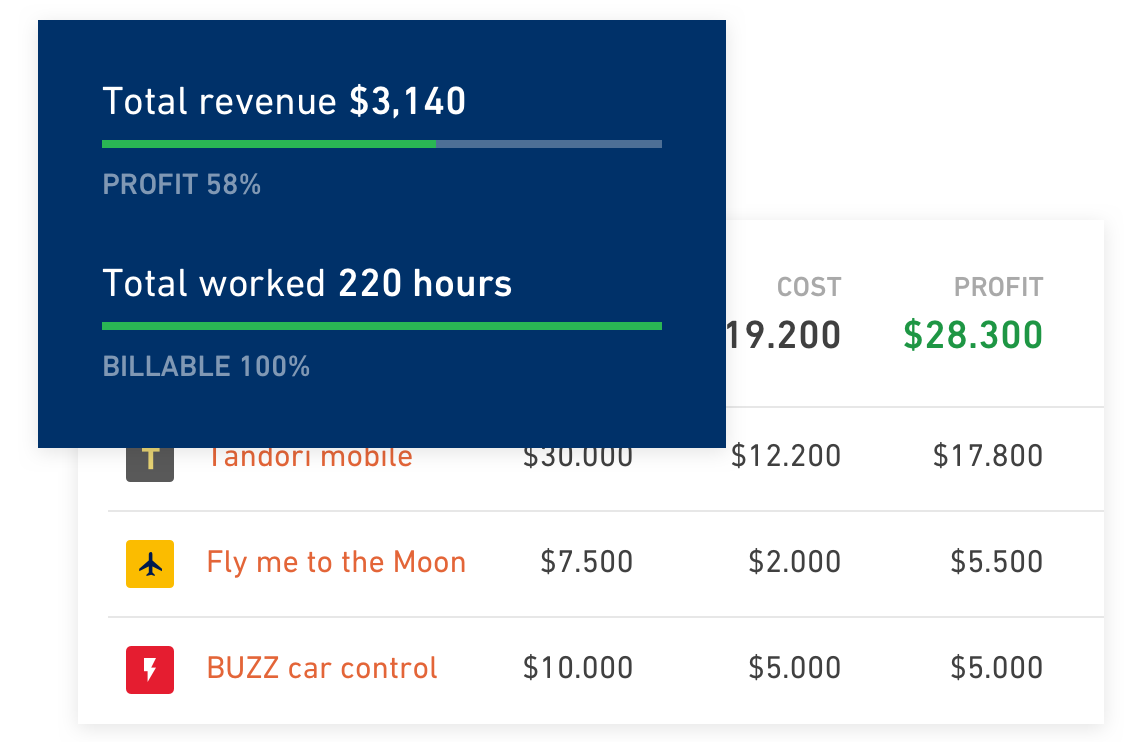Click the BILLABLE 100% label
1142x742 pixels.
tap(206, 366)
